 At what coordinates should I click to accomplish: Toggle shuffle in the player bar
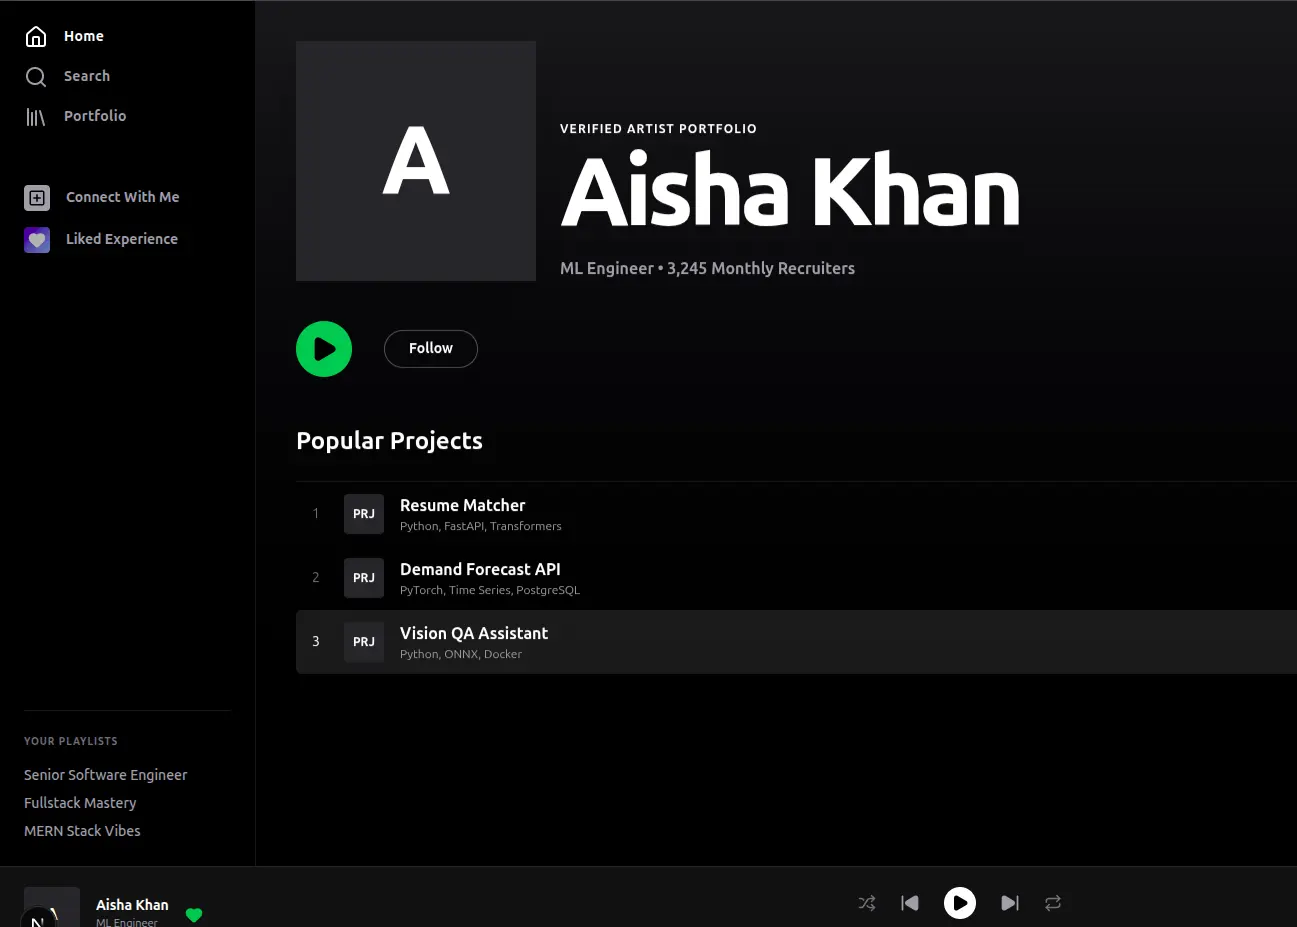click(867, 903)
